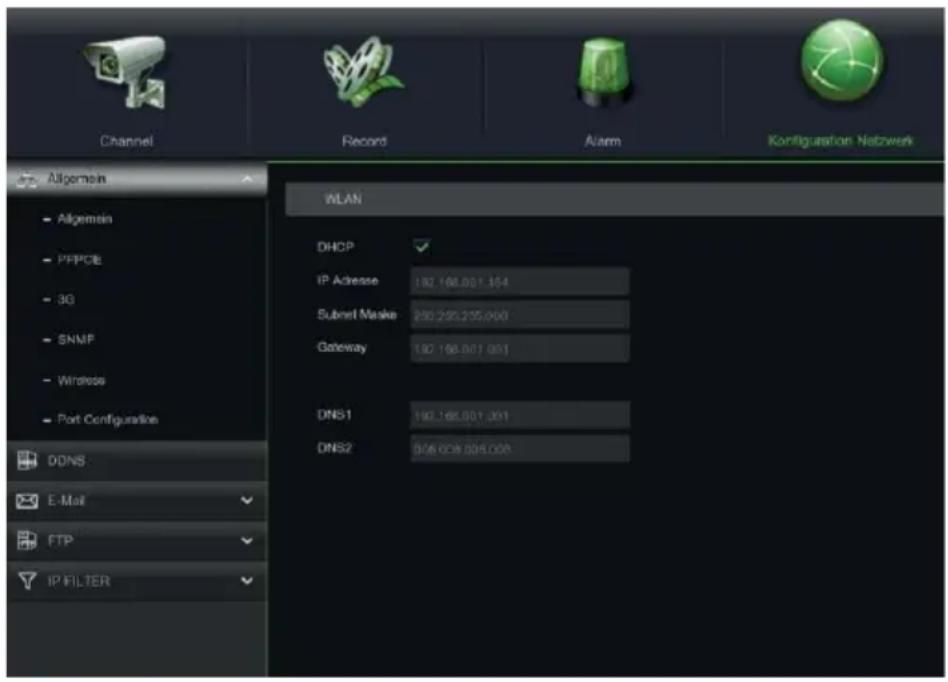Open the Channel camera icon
948x682 pixels.
pyautogui.click(x=127, y=73)
